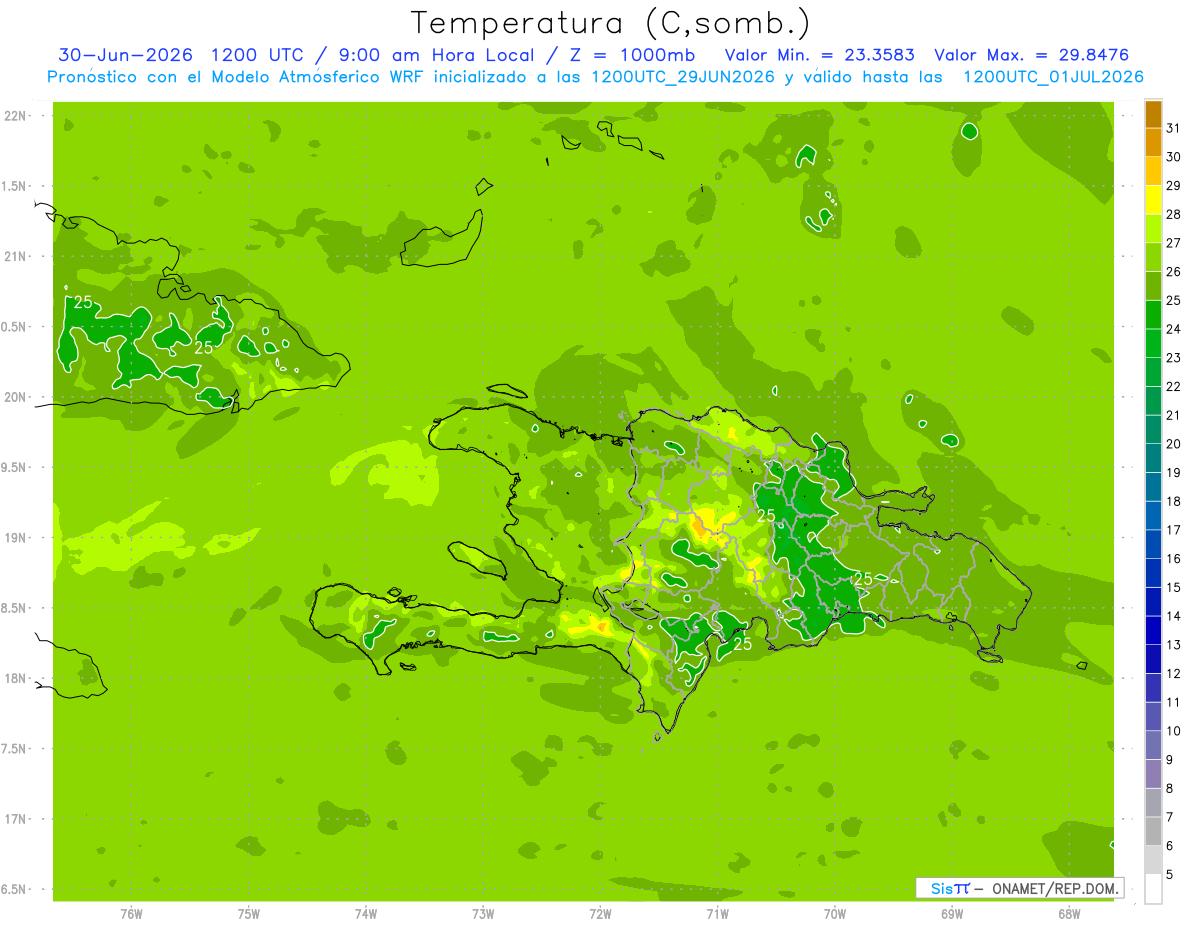Viewport: 1200px width, 927px height.
Task: Click the "17N" latitude label
Action: click(15, 819)
